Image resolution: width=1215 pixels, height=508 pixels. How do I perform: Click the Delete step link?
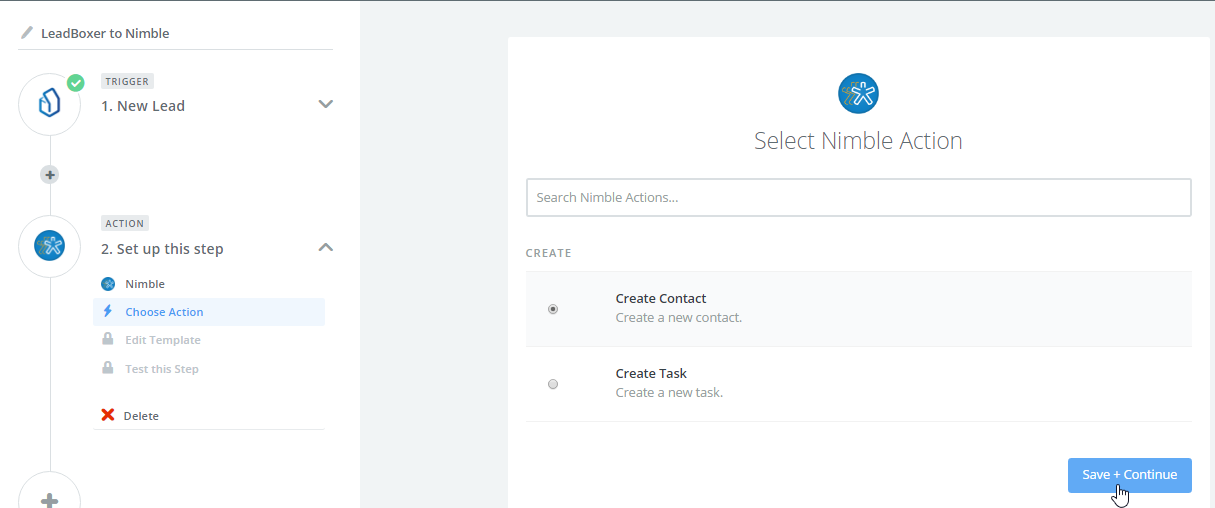pyautogui.click(x=141, y=416)
